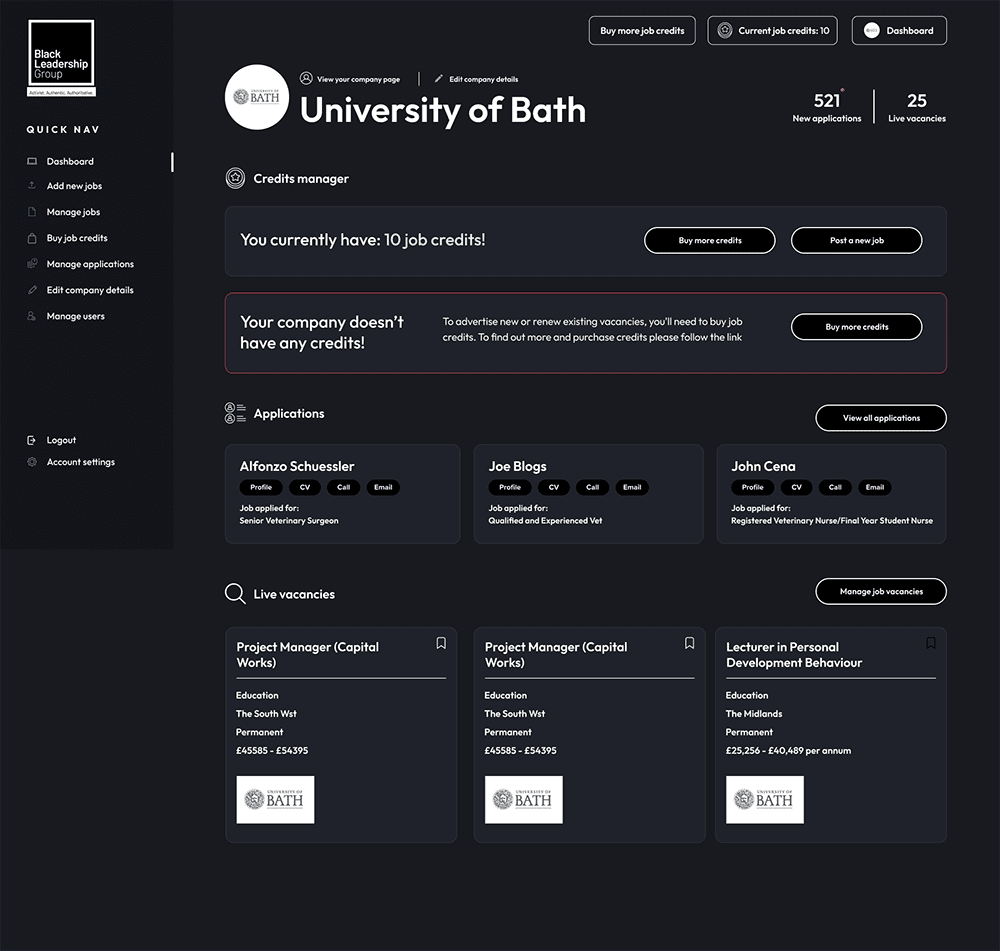
Task: Click the Black Leadership Group logo
Action: (x=61, y=58)
